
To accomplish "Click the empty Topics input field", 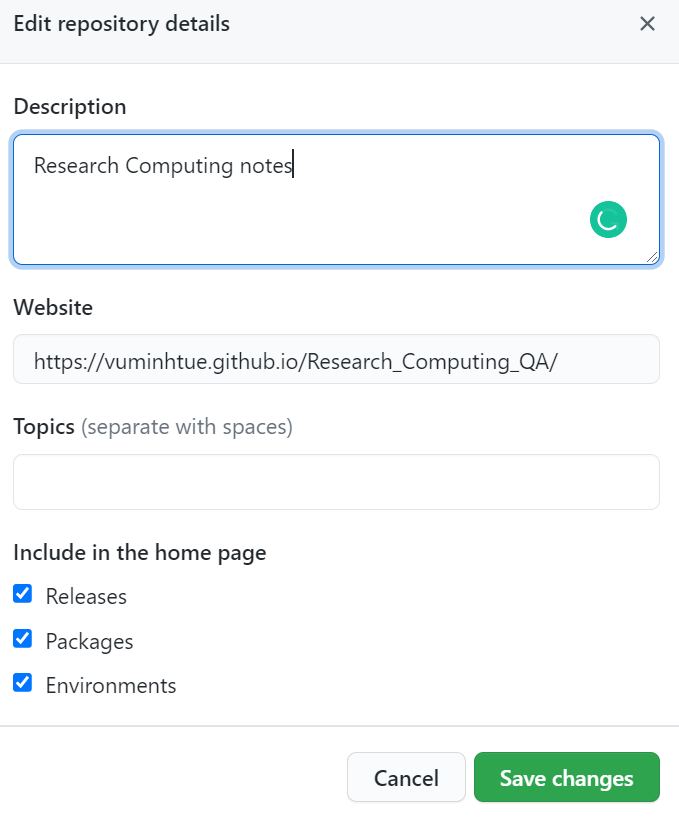I will pyautogui.click(x=336, y=482).
